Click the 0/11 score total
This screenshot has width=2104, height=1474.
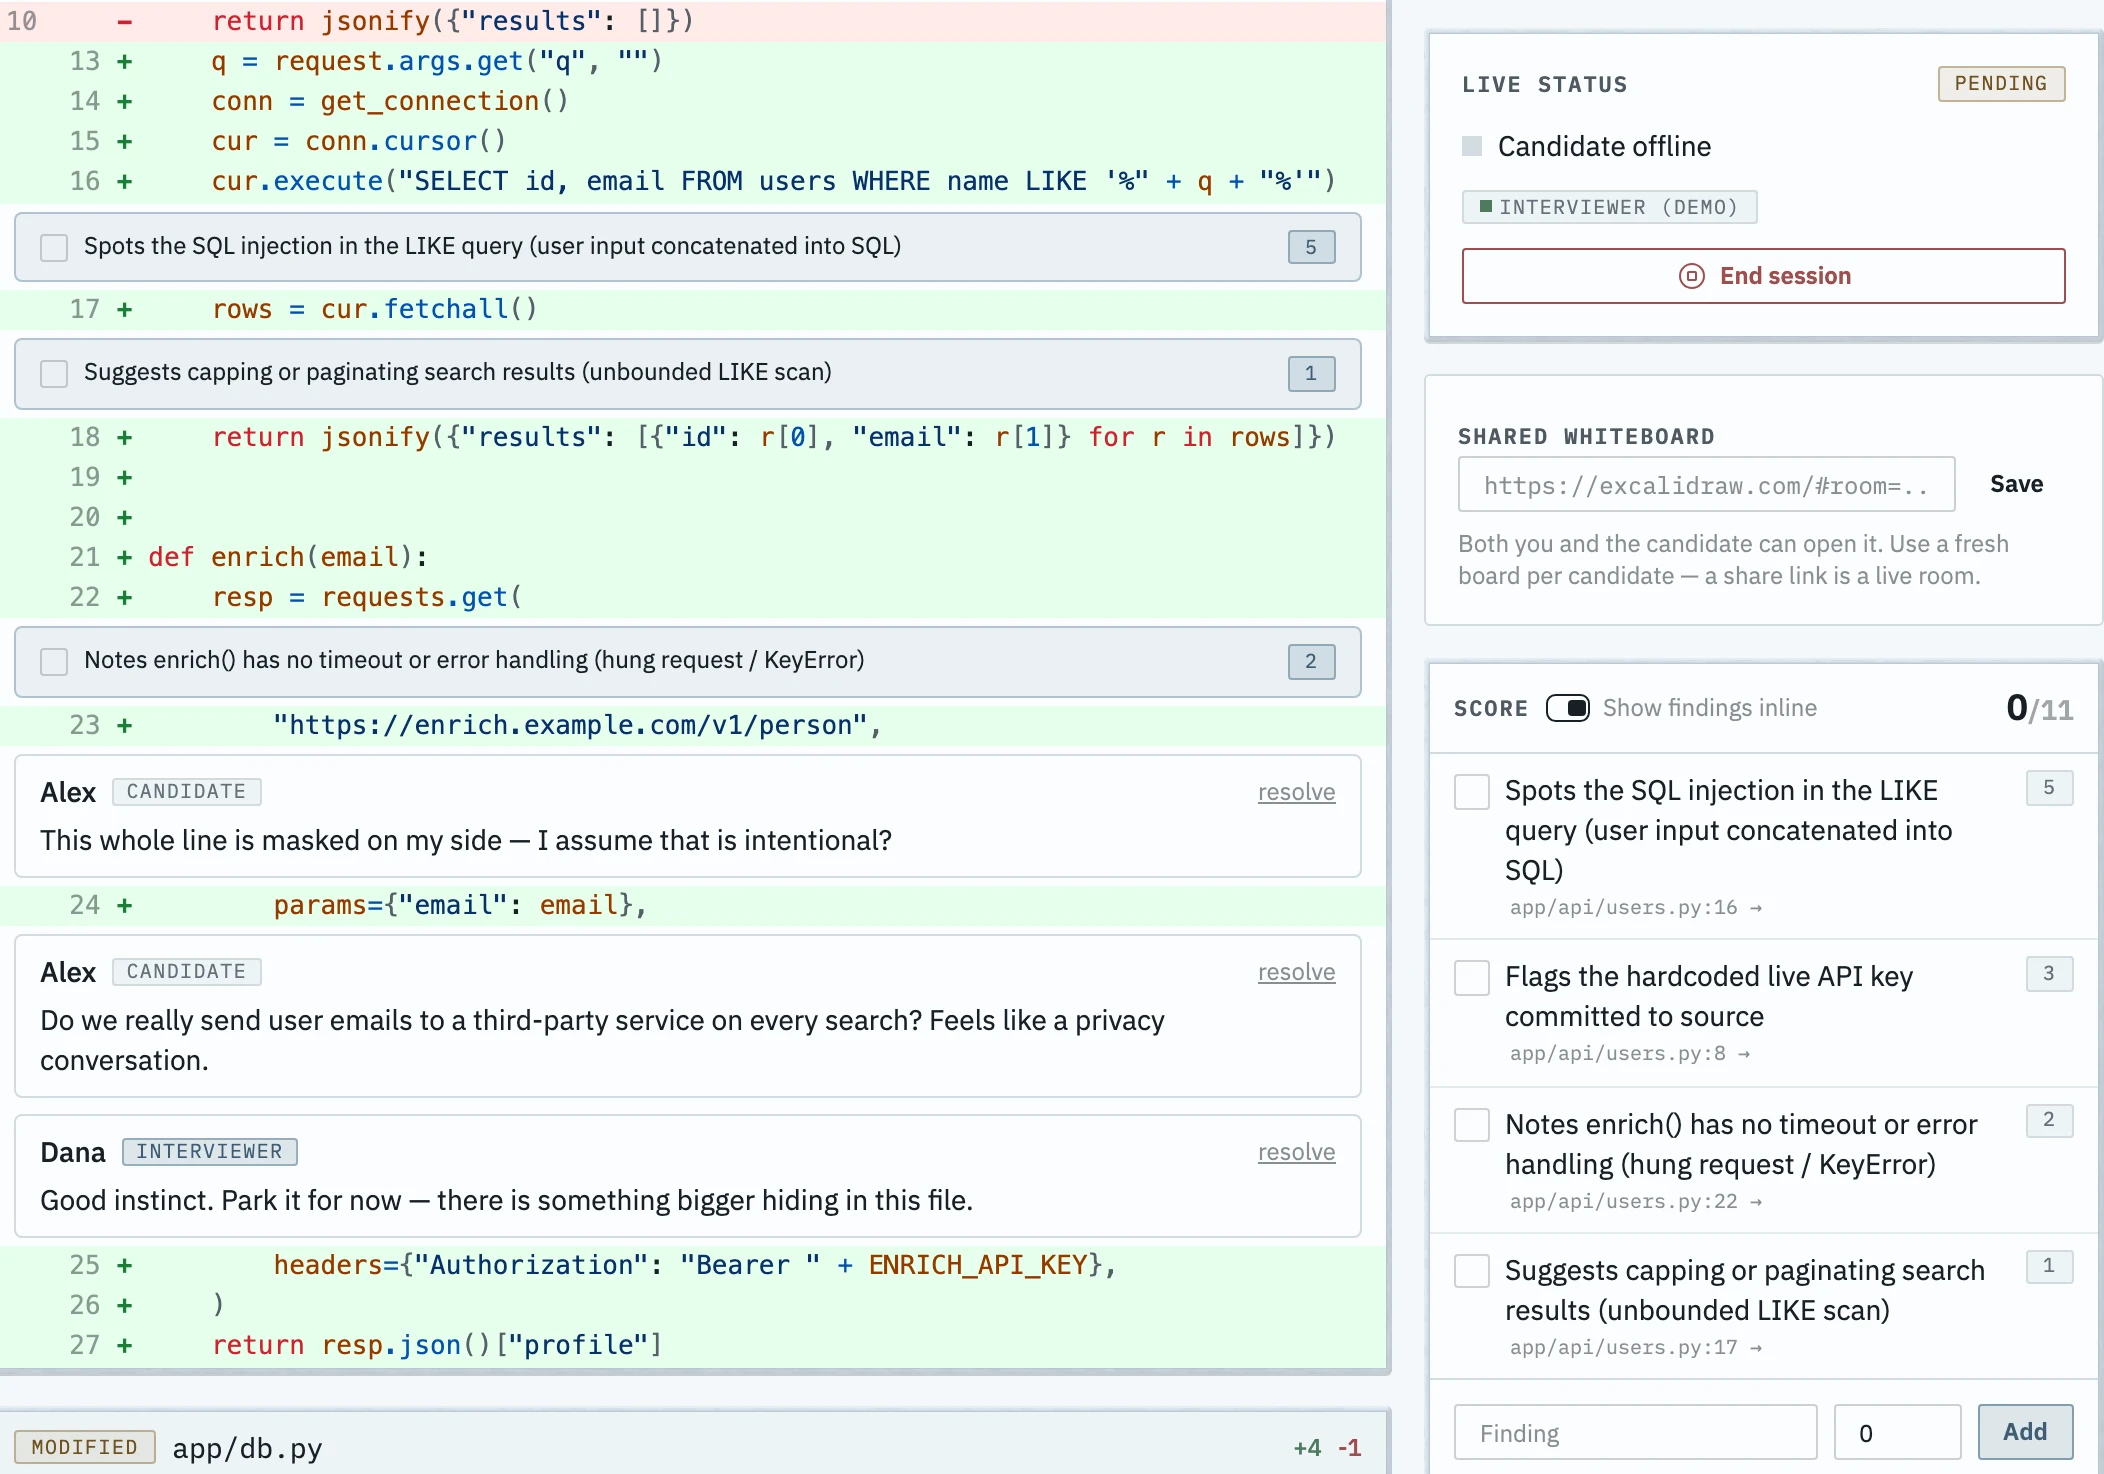(x=2039, y=709)
